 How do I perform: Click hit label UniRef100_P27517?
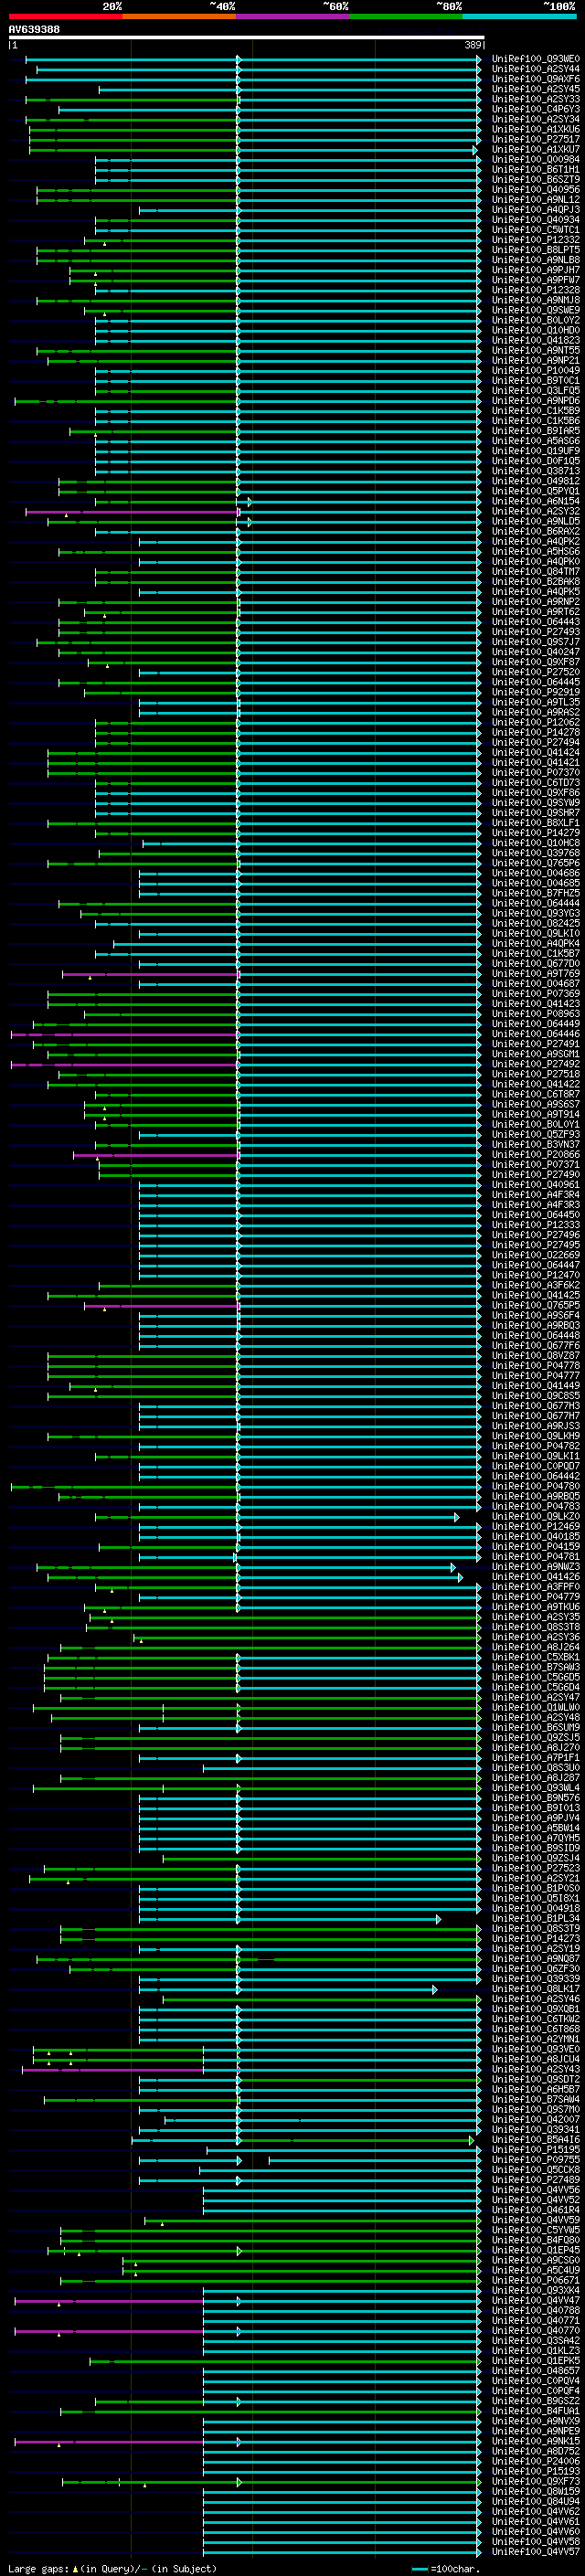[536, 139]
